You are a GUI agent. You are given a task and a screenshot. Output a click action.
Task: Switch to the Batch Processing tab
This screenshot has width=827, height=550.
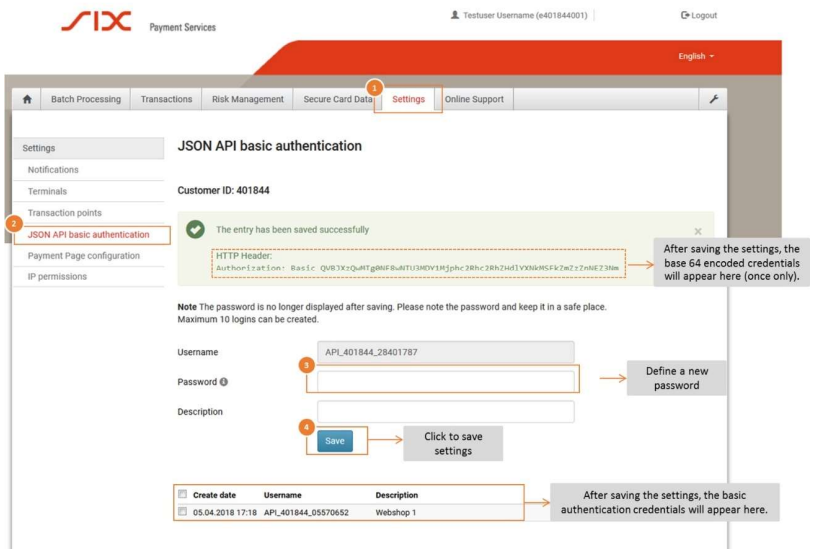[85, 99]
